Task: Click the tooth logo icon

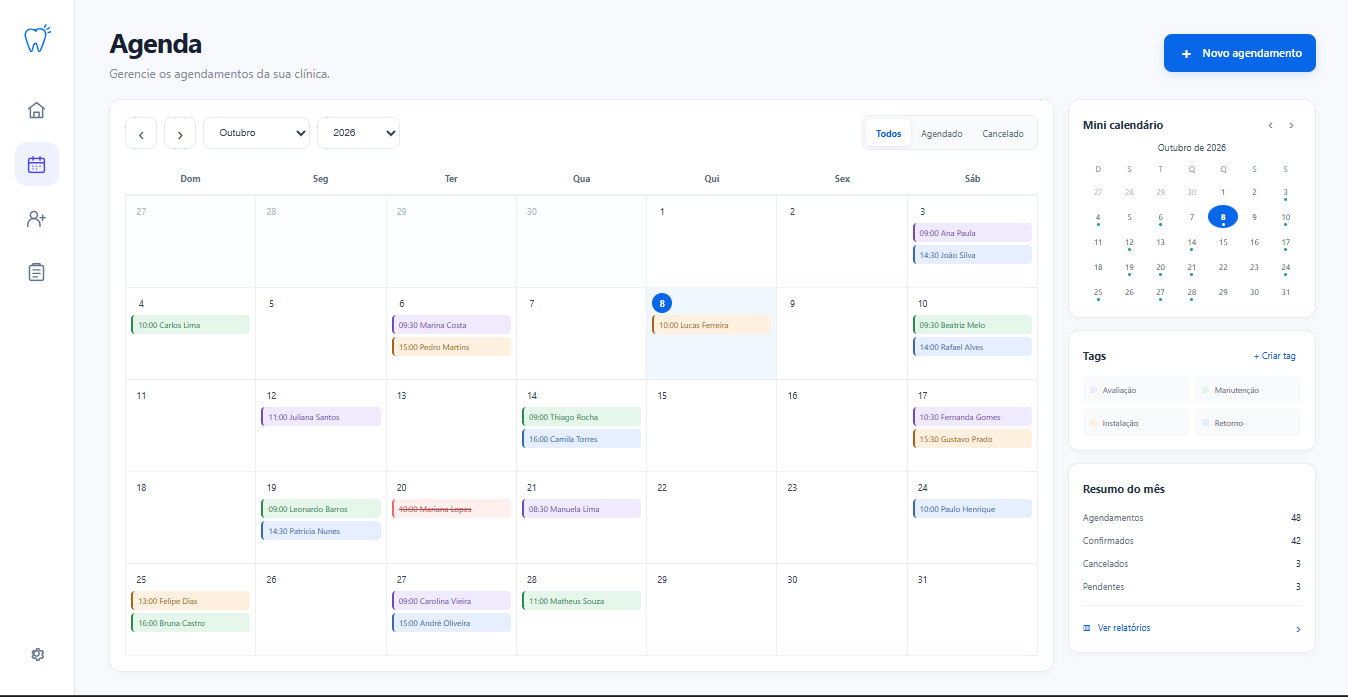Action: (x=37, y=39)
